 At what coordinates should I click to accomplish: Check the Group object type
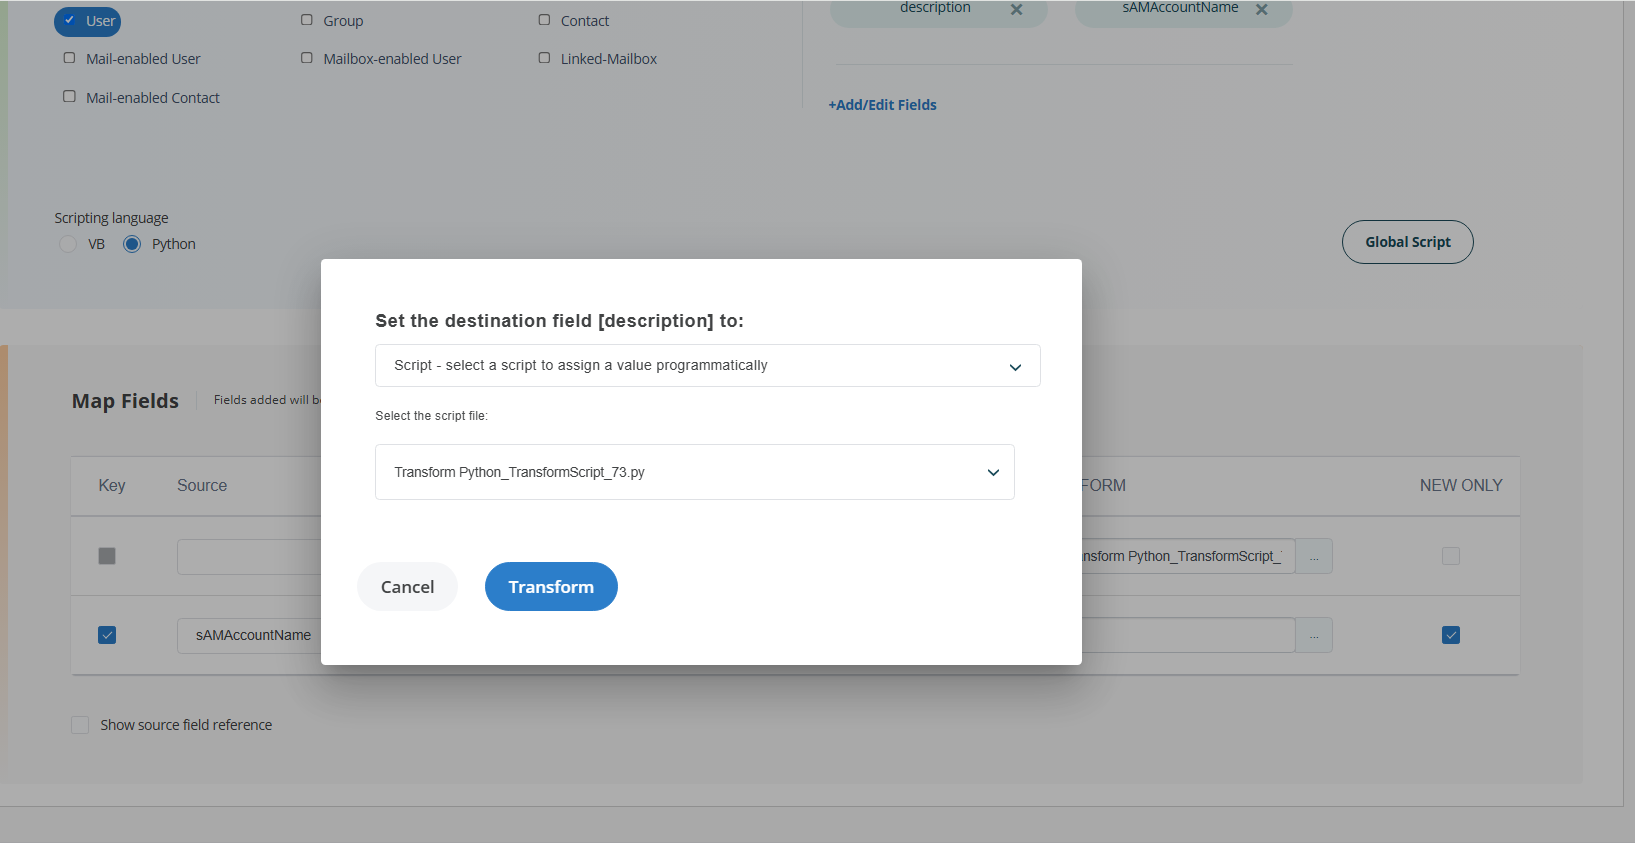tap(307, 20)
